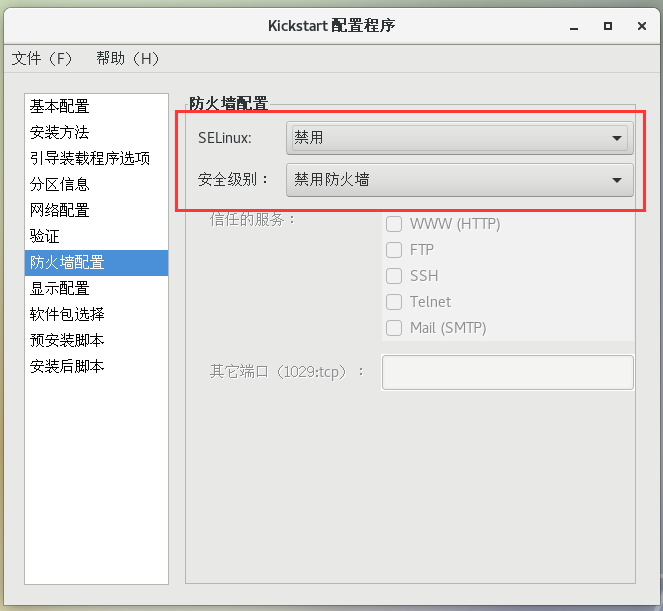Open 软件包选择 section

pos(96,314)
